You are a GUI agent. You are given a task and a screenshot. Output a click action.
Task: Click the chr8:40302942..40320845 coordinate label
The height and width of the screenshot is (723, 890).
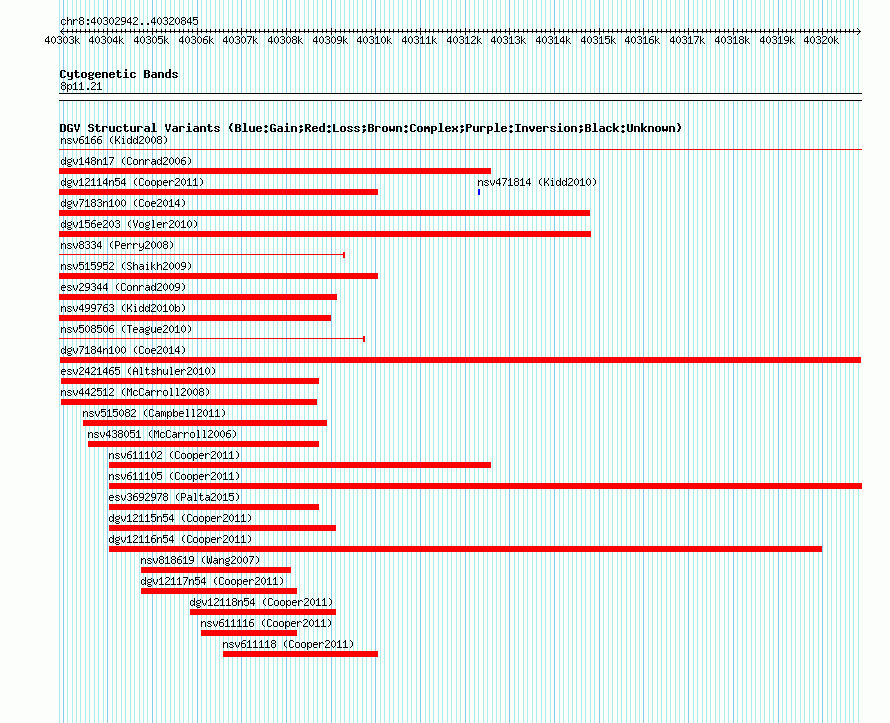pyautogui.click(x=129, y=21)
